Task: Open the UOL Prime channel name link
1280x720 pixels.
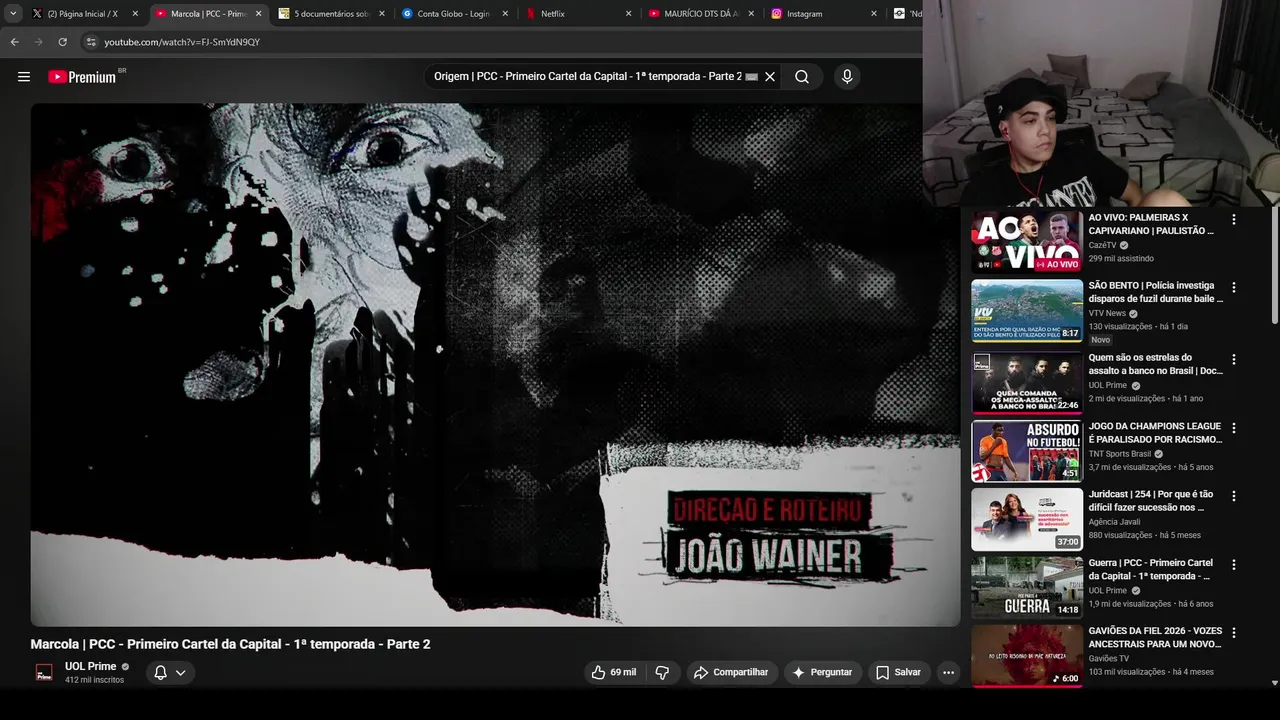Action: click(x=91, y=666)
